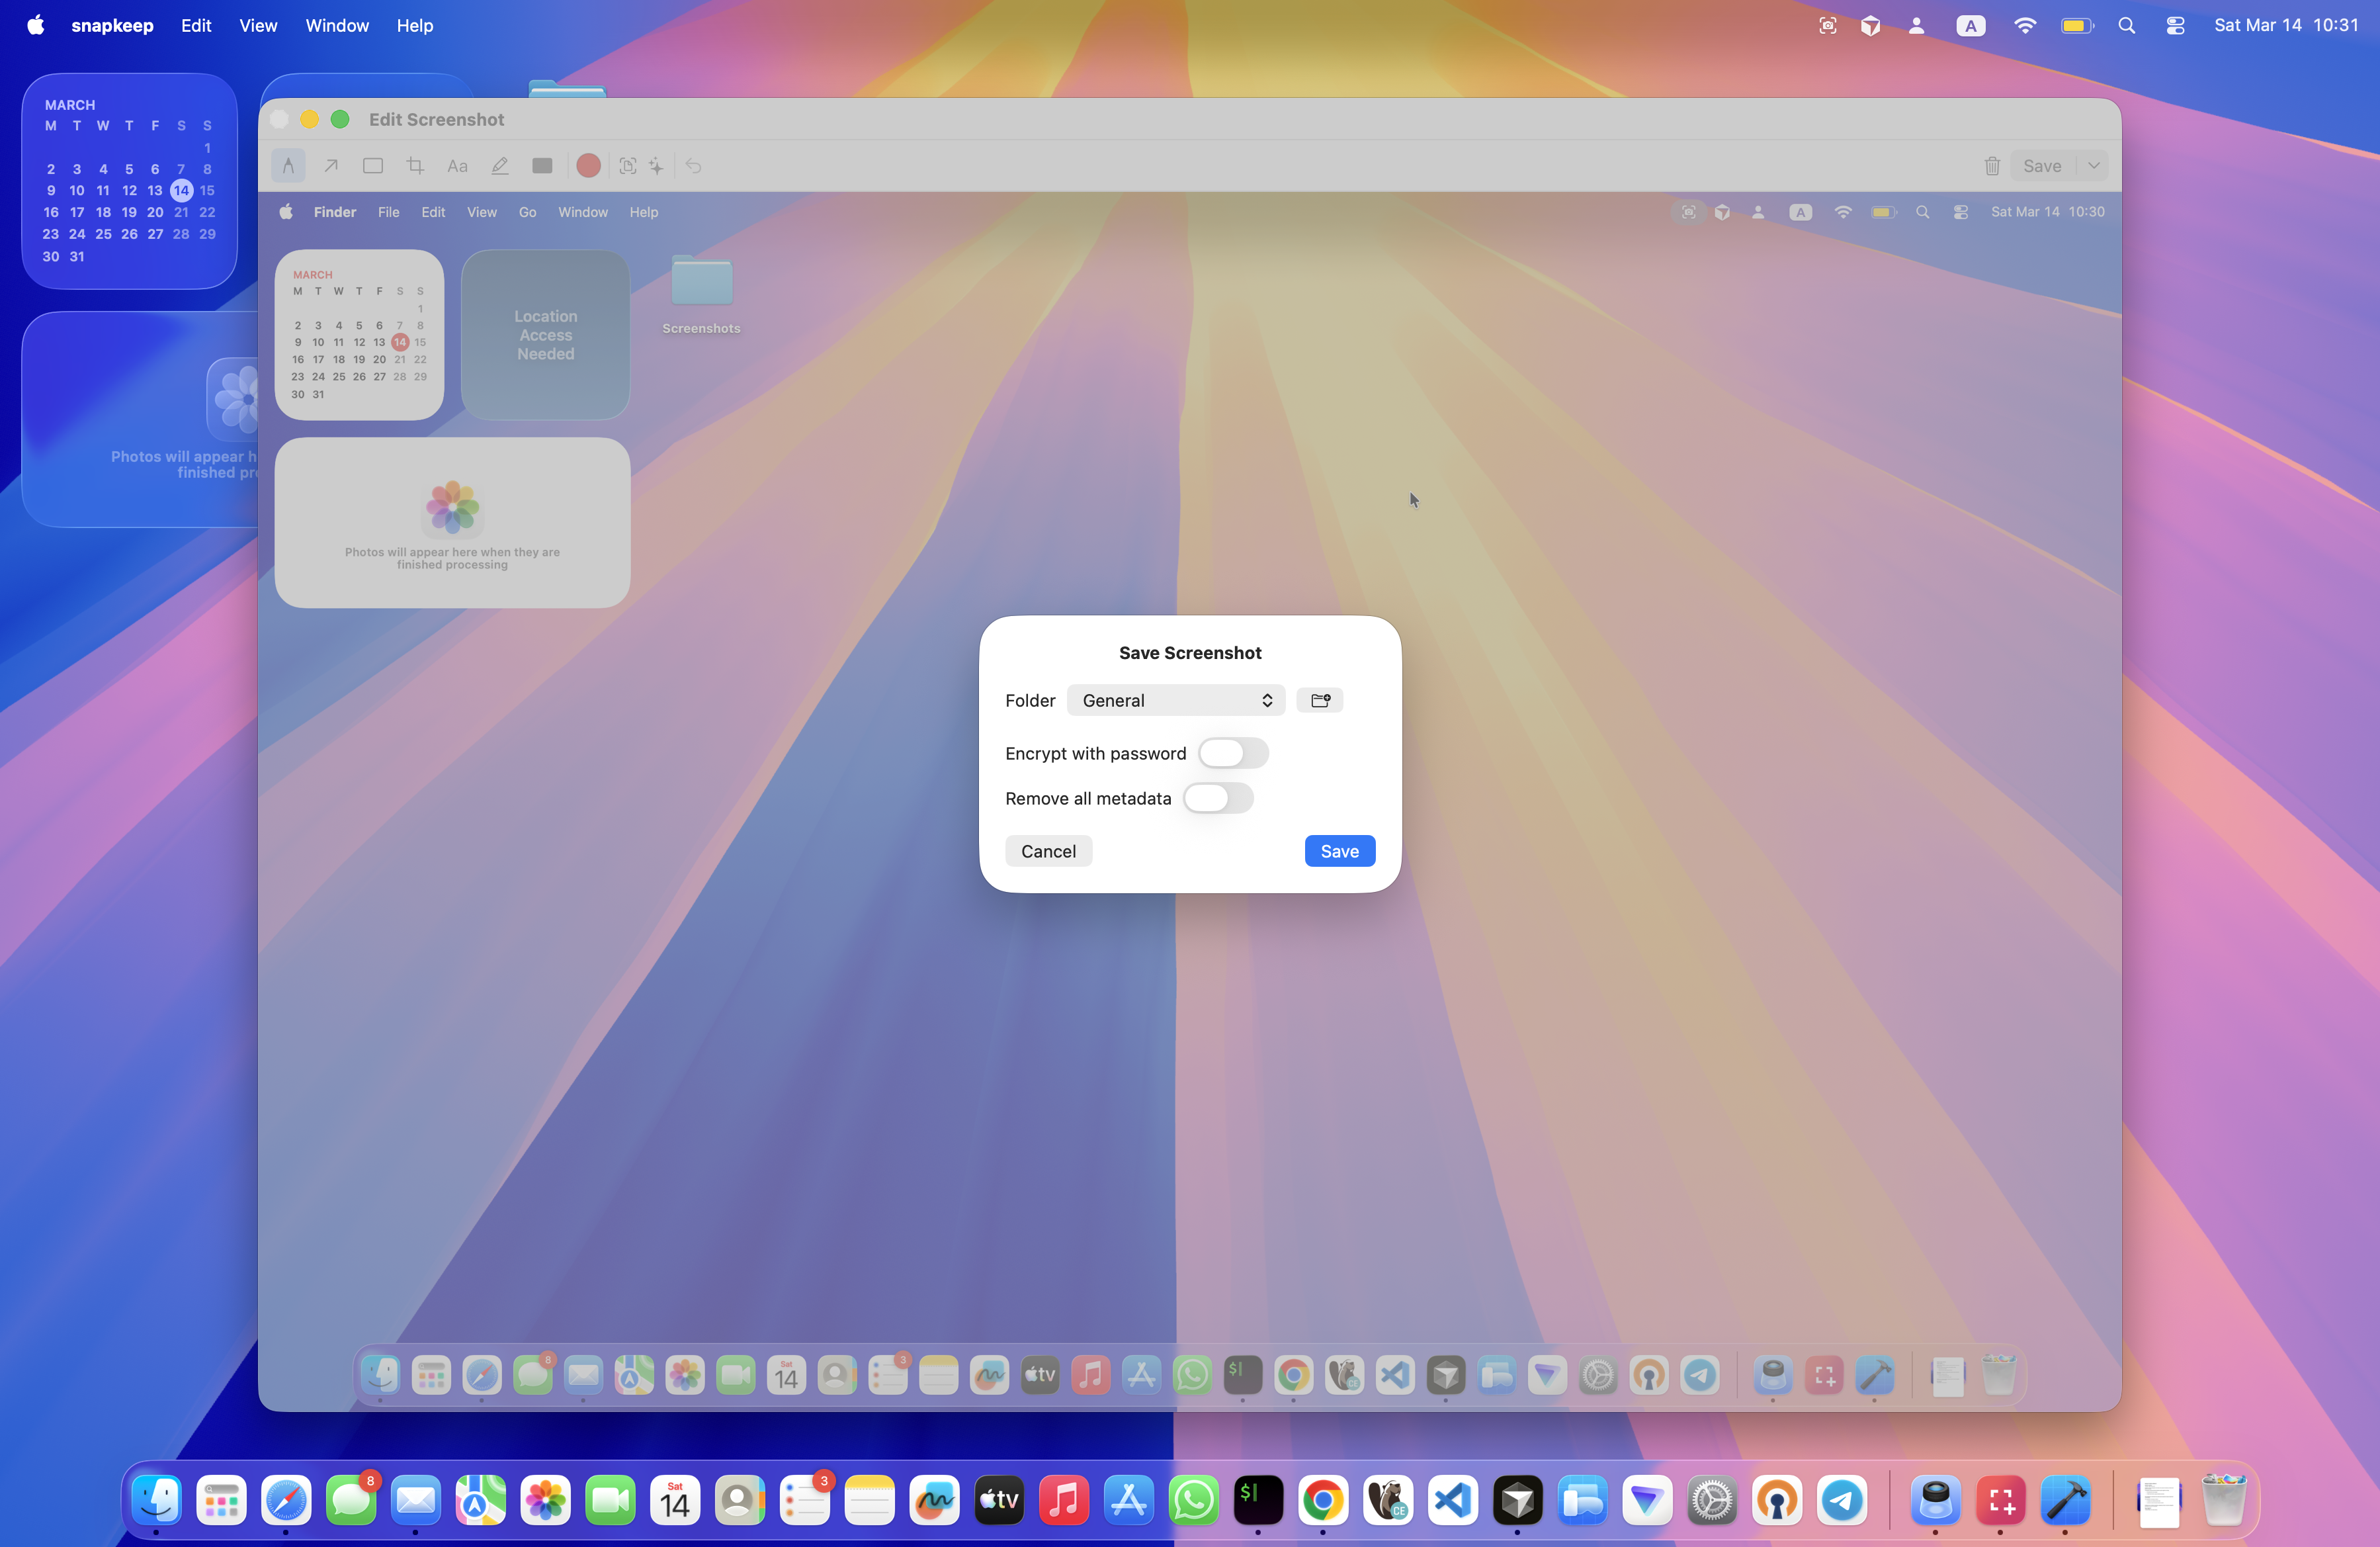The width and height of the screenshot is (2380, 1547).
Task: Open Google Chrome from the Dock
Action: pyautogui.click(x=1323, y=1500)
